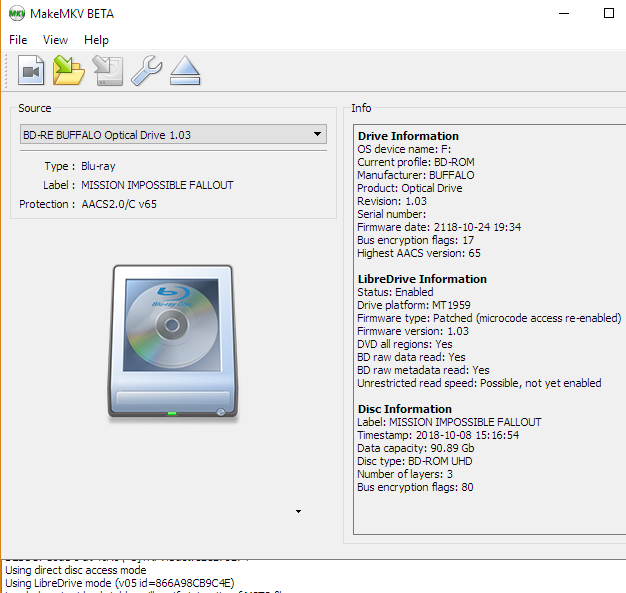Open the View menu

tap(55, 40)
